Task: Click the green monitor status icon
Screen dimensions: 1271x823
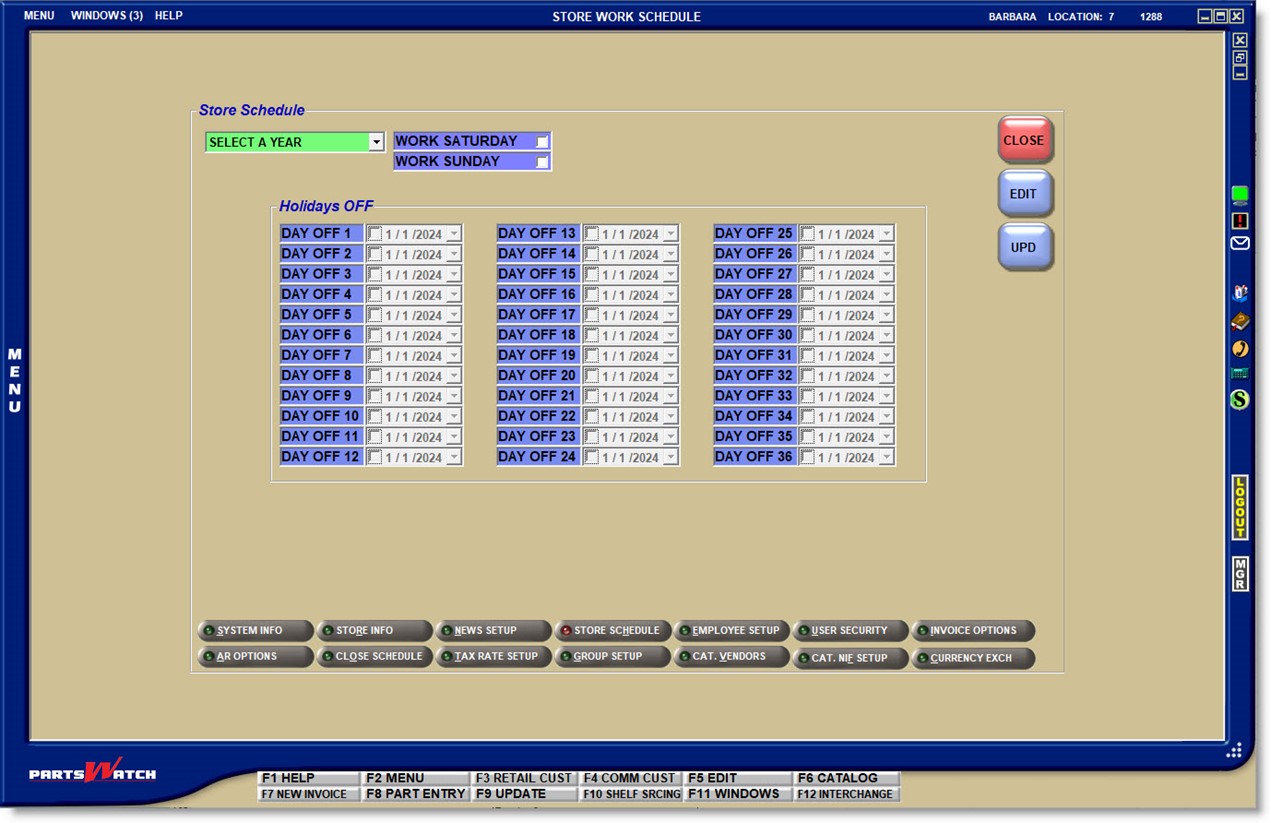Action: tap(1240, 195)
